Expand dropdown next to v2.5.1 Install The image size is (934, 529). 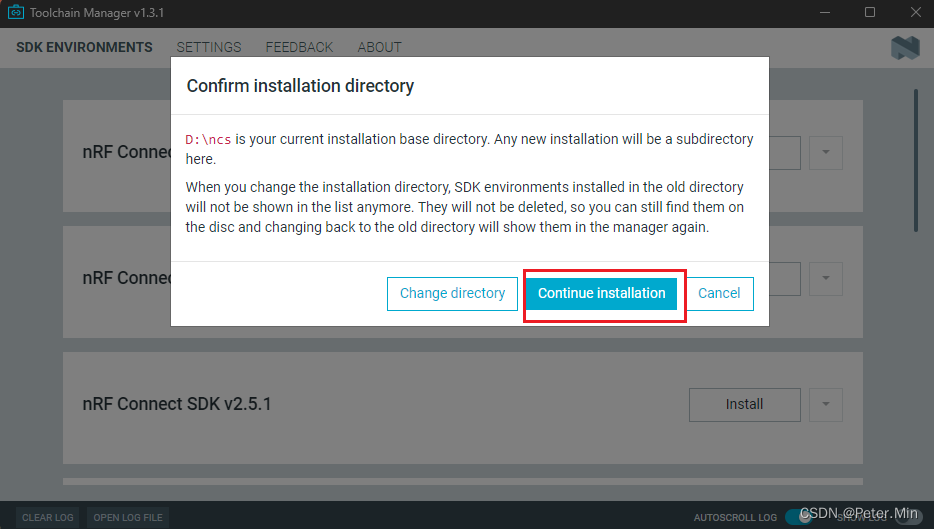826,404
